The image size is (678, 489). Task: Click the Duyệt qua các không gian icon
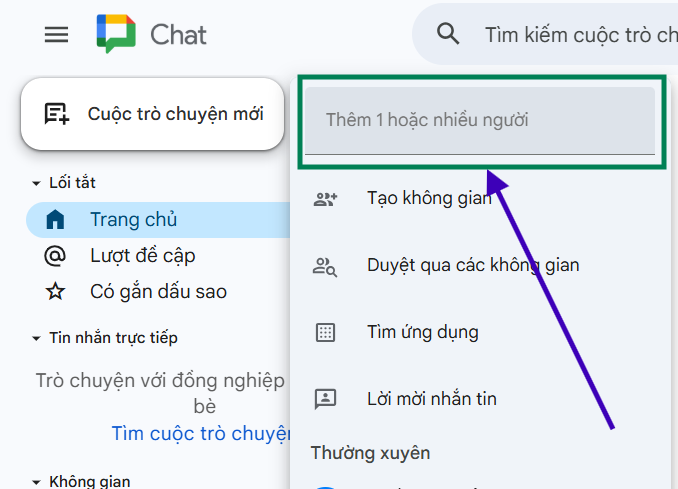pyautogui.click(x=325, y=266)
